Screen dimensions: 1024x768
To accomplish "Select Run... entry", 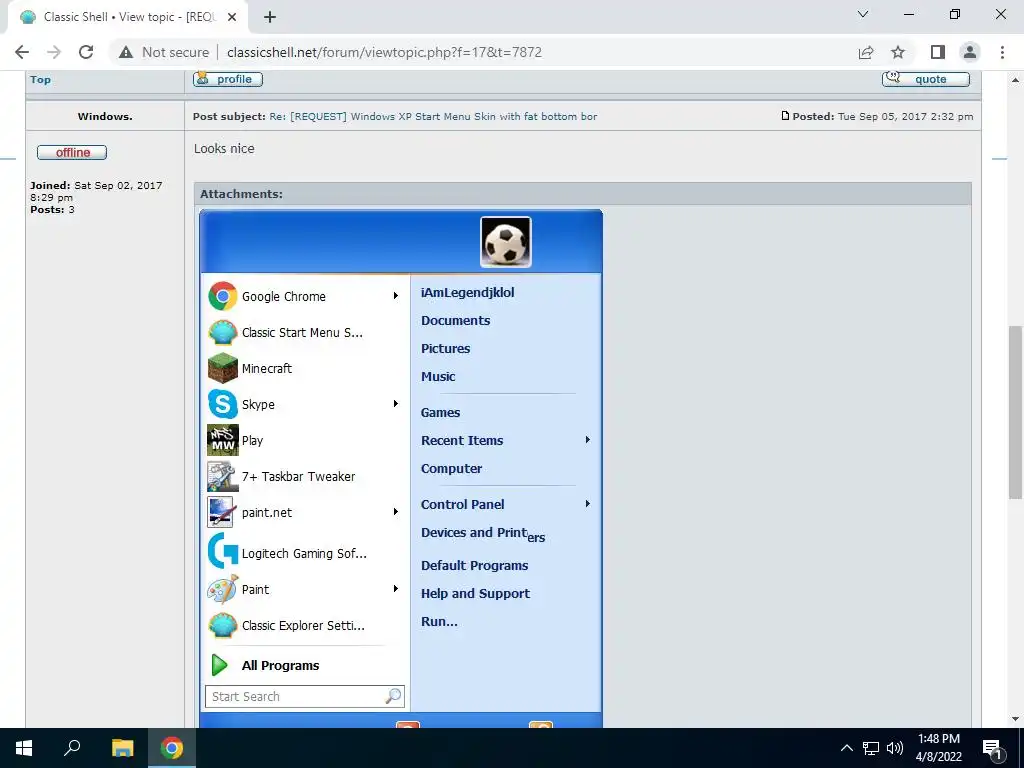I will point(439,622).
